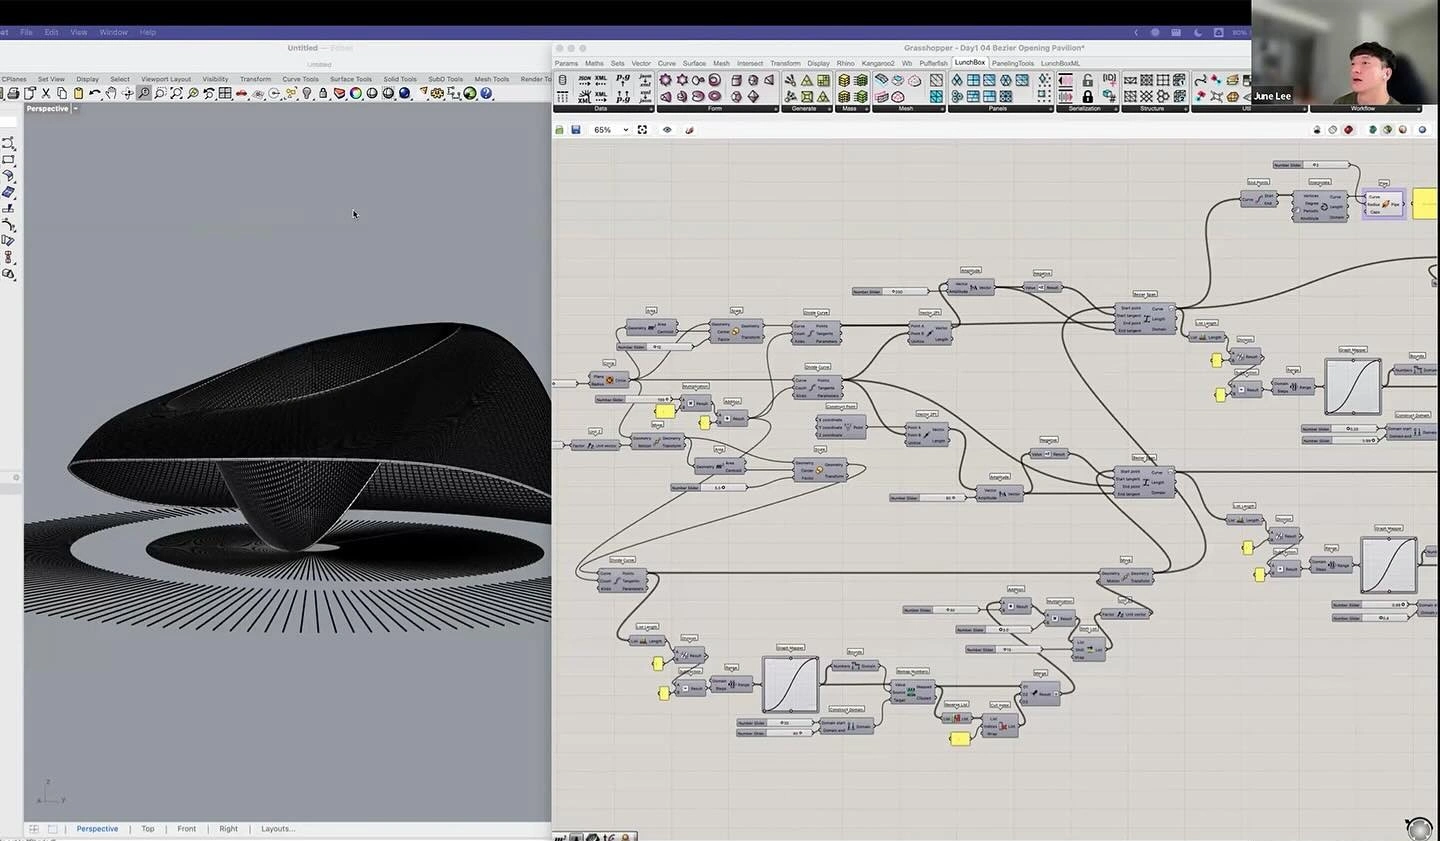The image size is (1440, 841).
Task: Toggle the green solver icon at the canvas top right
Action: tap(1372, 129)
